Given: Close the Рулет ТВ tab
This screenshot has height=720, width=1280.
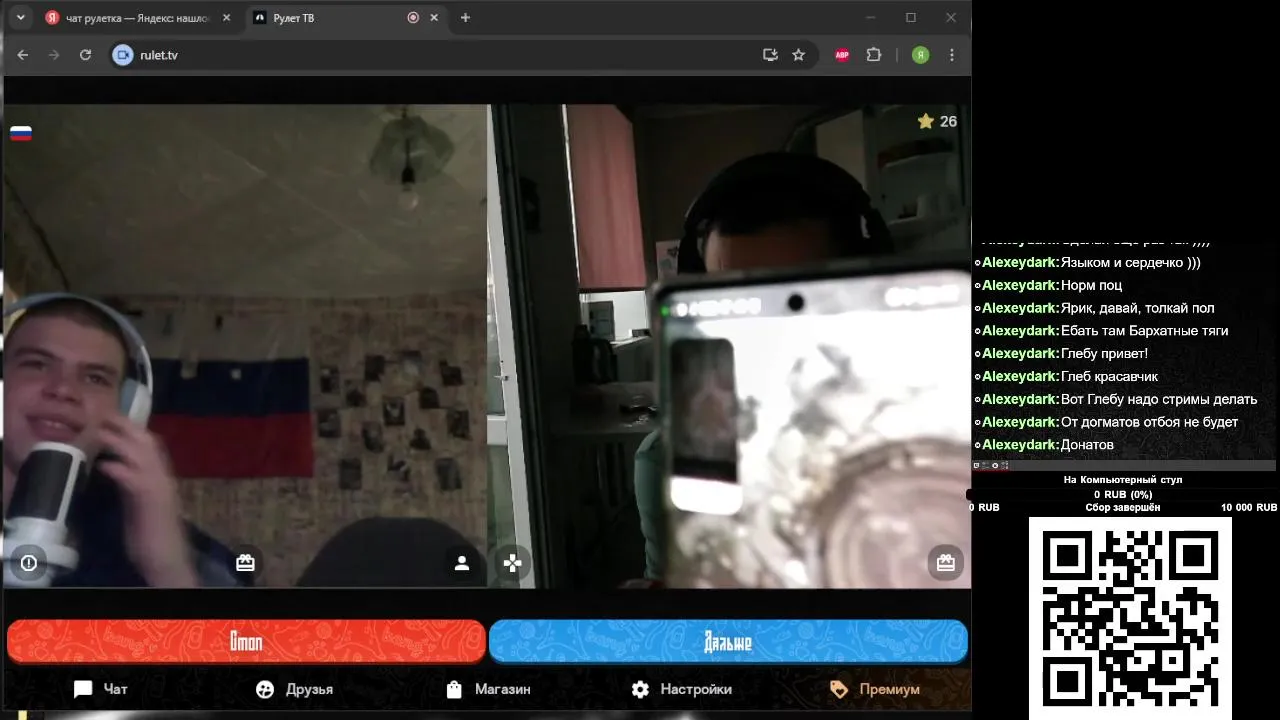Looking at the screenshot, I should coord(435,18).
